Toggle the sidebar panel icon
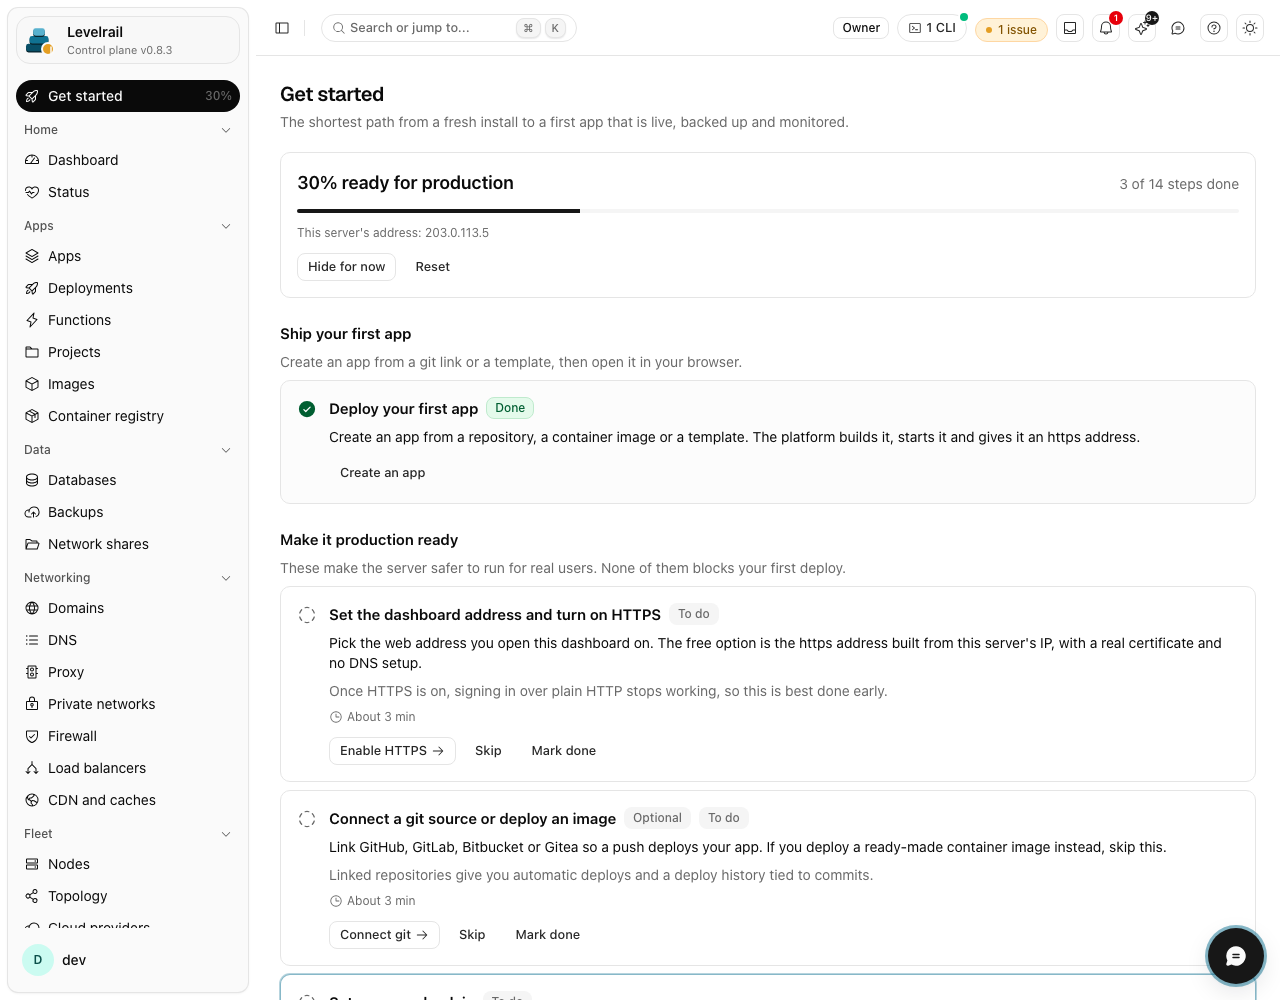The height and width of the screenshot is (1000, 1280). coord(282,28)
